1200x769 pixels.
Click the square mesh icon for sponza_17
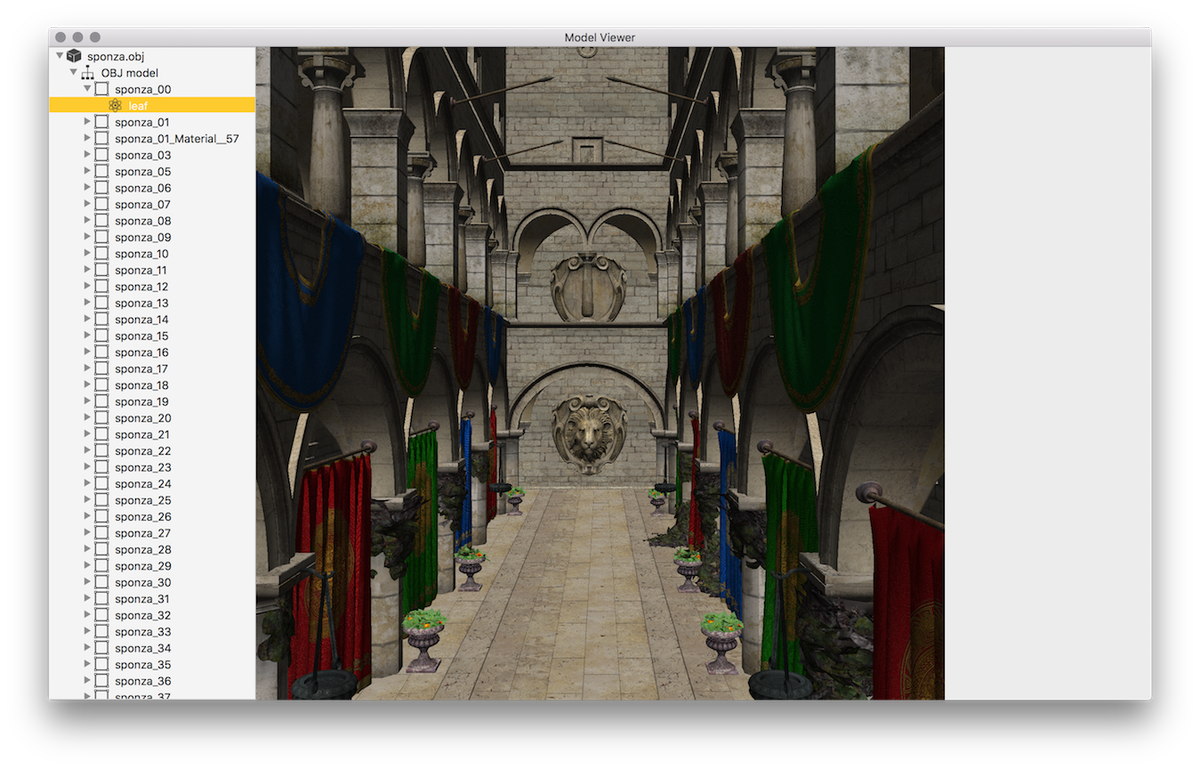click(101, 369)
